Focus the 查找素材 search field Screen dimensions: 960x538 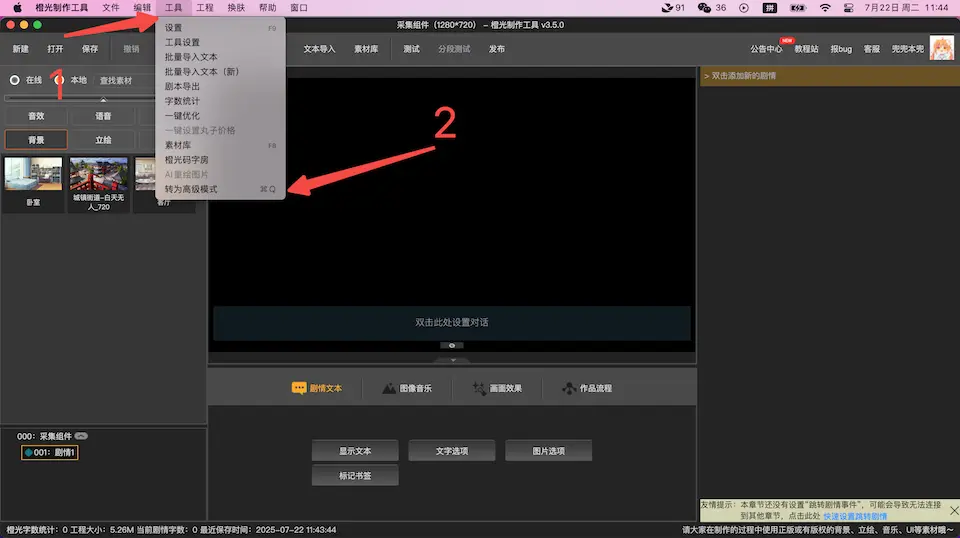coord(126,80)
